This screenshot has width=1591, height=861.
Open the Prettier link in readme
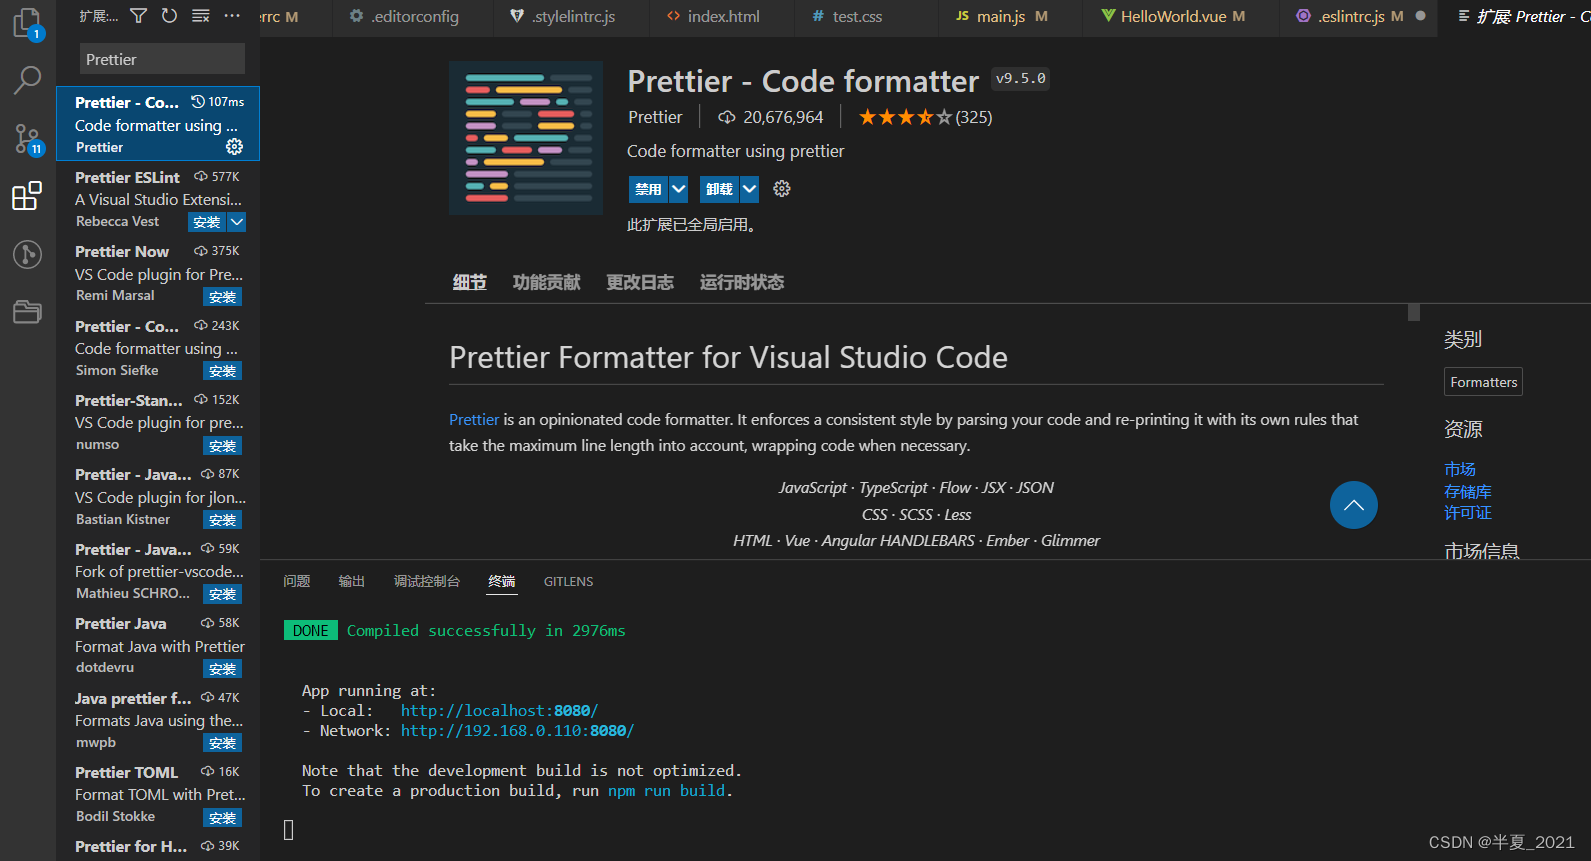tap(474, 420)
